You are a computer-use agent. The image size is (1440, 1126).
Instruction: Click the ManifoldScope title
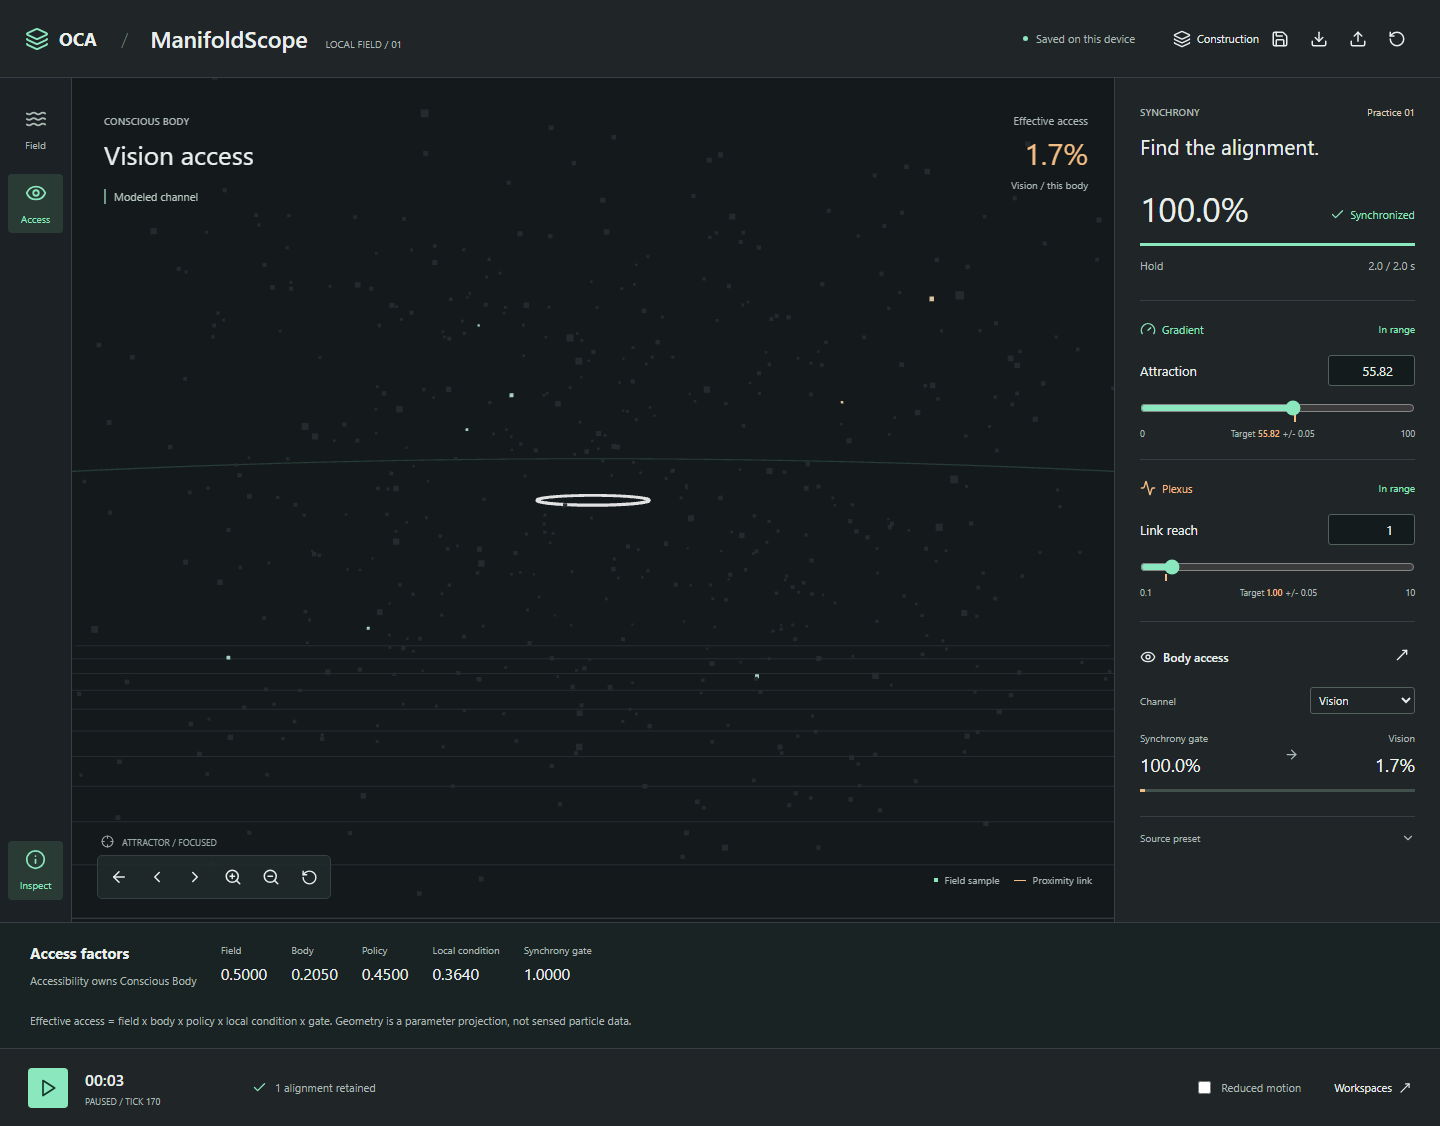point(229,40)
